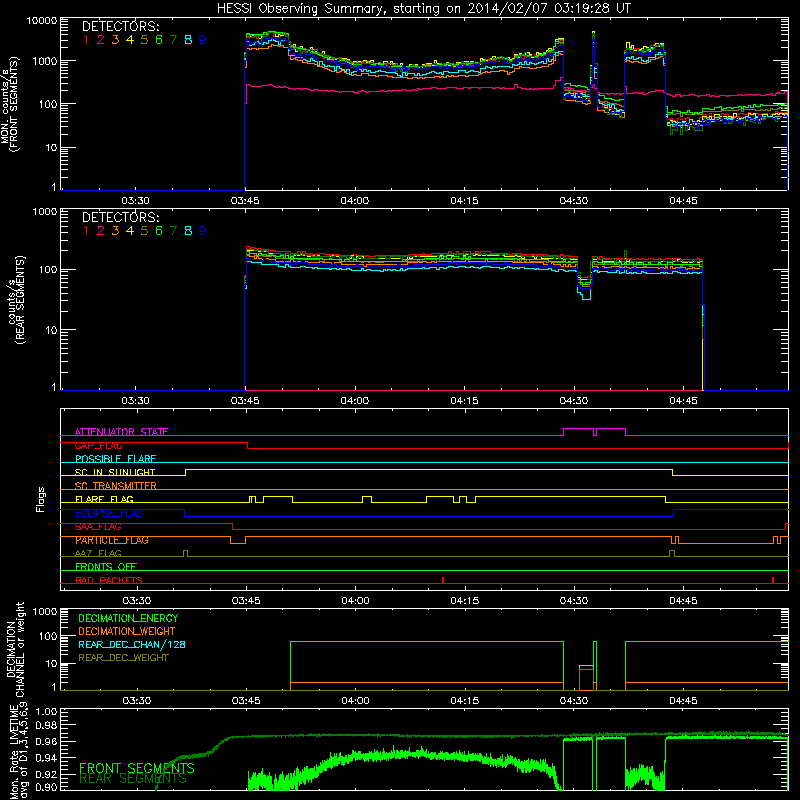Click the 10000 value on front segments axis
The width and height of the screenshot is (800, 800).
42,21
